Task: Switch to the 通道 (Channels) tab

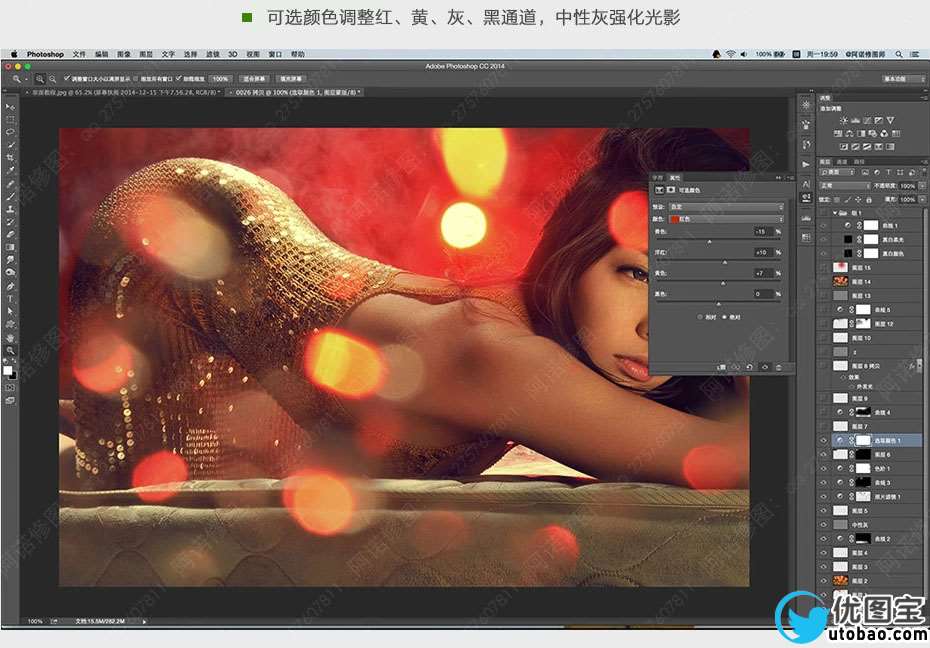Action: (x=842, y=161)
